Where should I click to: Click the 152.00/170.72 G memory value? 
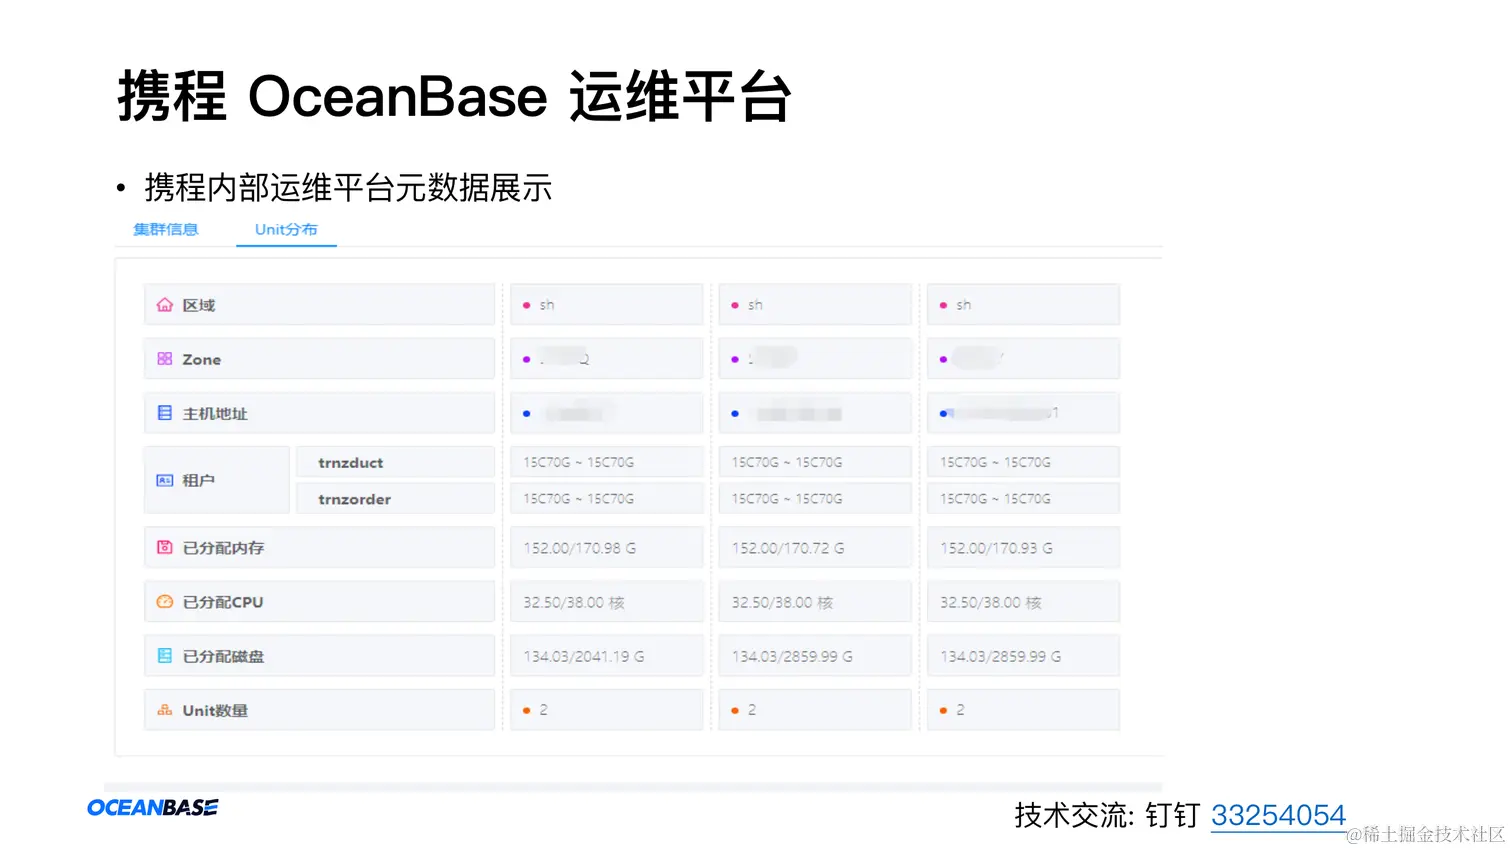click(788, 548)
